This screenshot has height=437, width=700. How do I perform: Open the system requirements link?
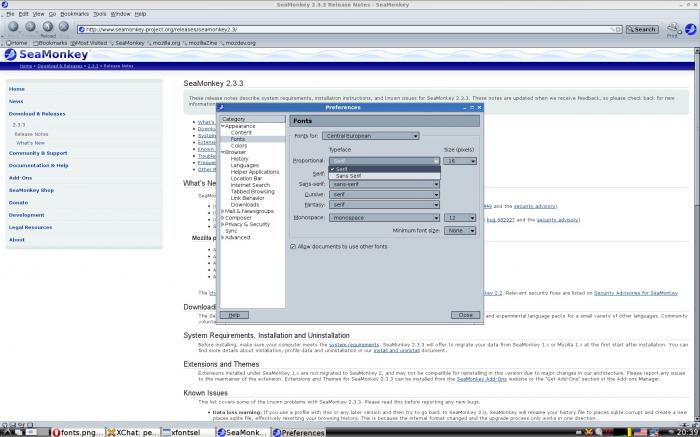pos(354,345)
